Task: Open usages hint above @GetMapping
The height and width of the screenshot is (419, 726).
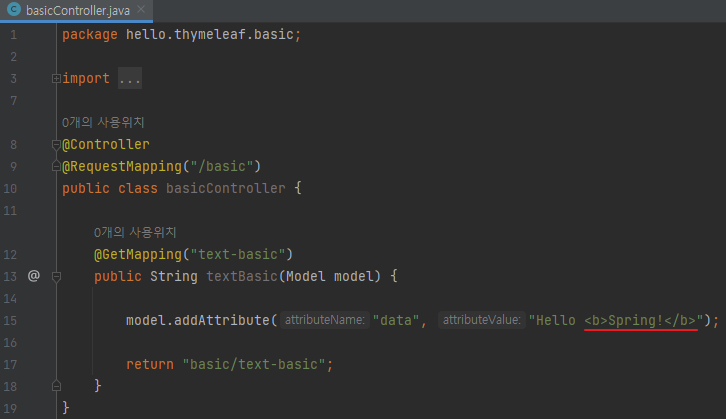Action: (135, 232)
